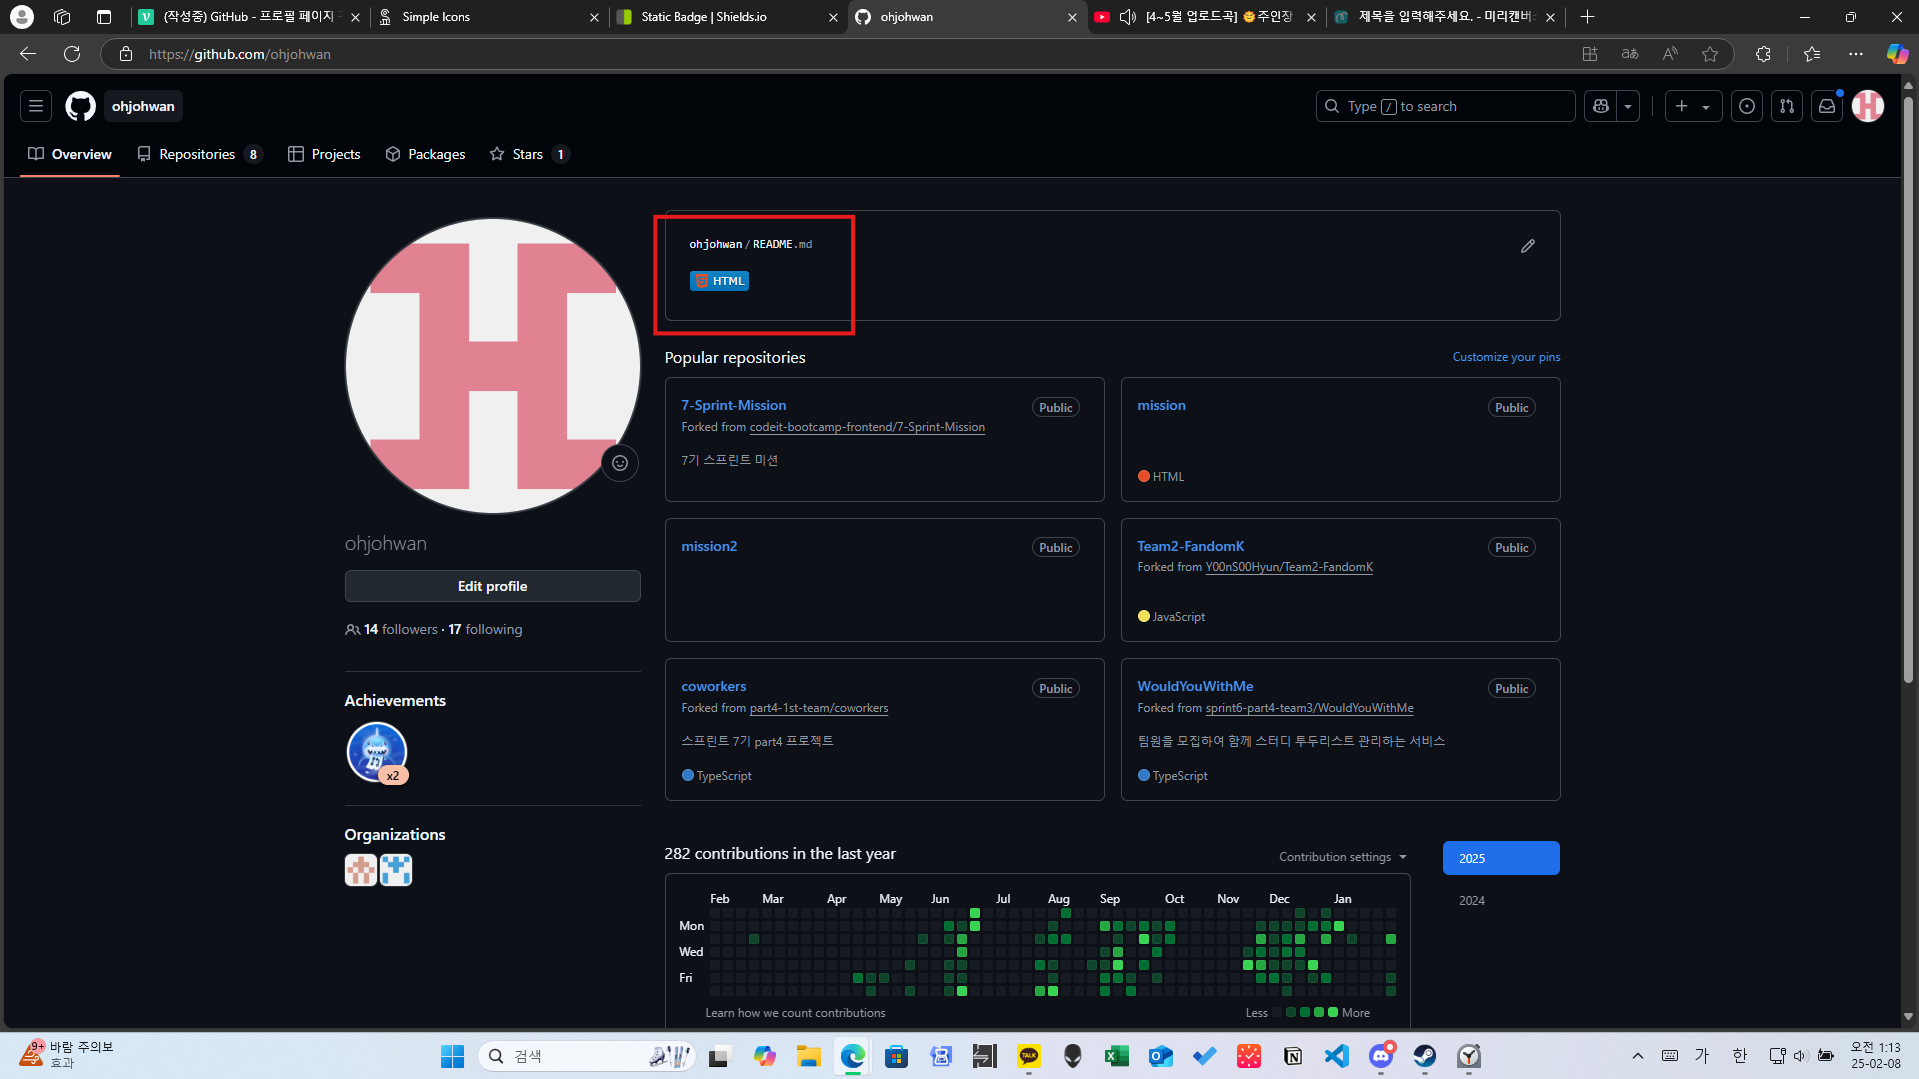Open the Packages tab
1919x1079 pixels.
(x=426, y=154)
